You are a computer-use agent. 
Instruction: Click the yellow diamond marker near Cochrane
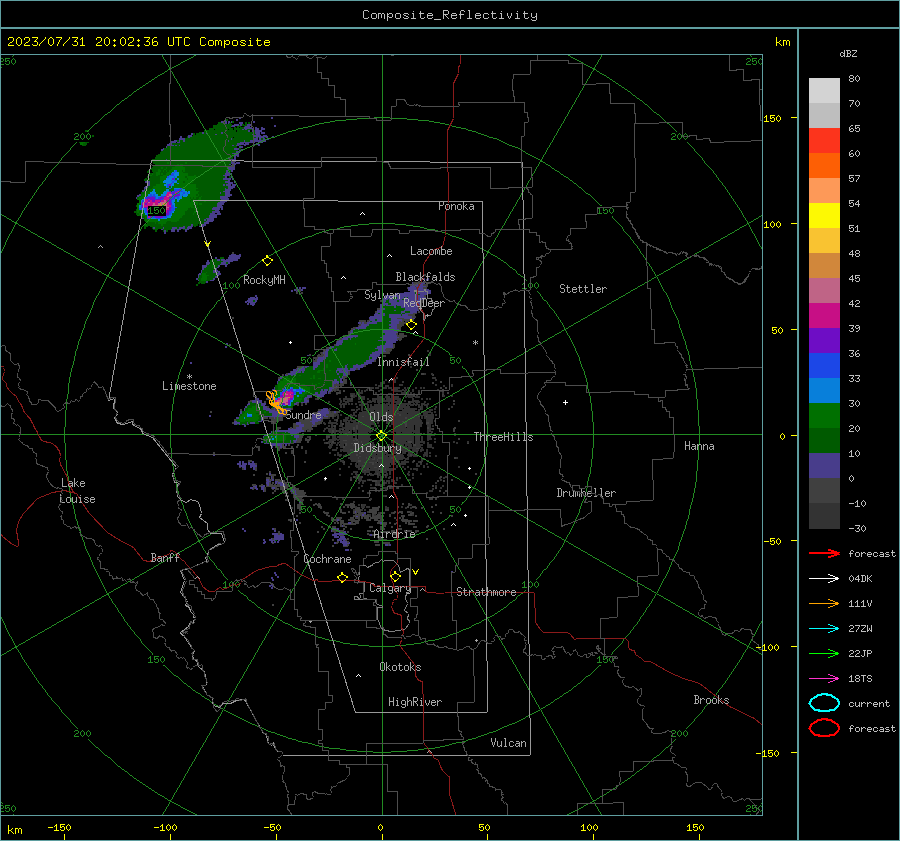point(342,577)
